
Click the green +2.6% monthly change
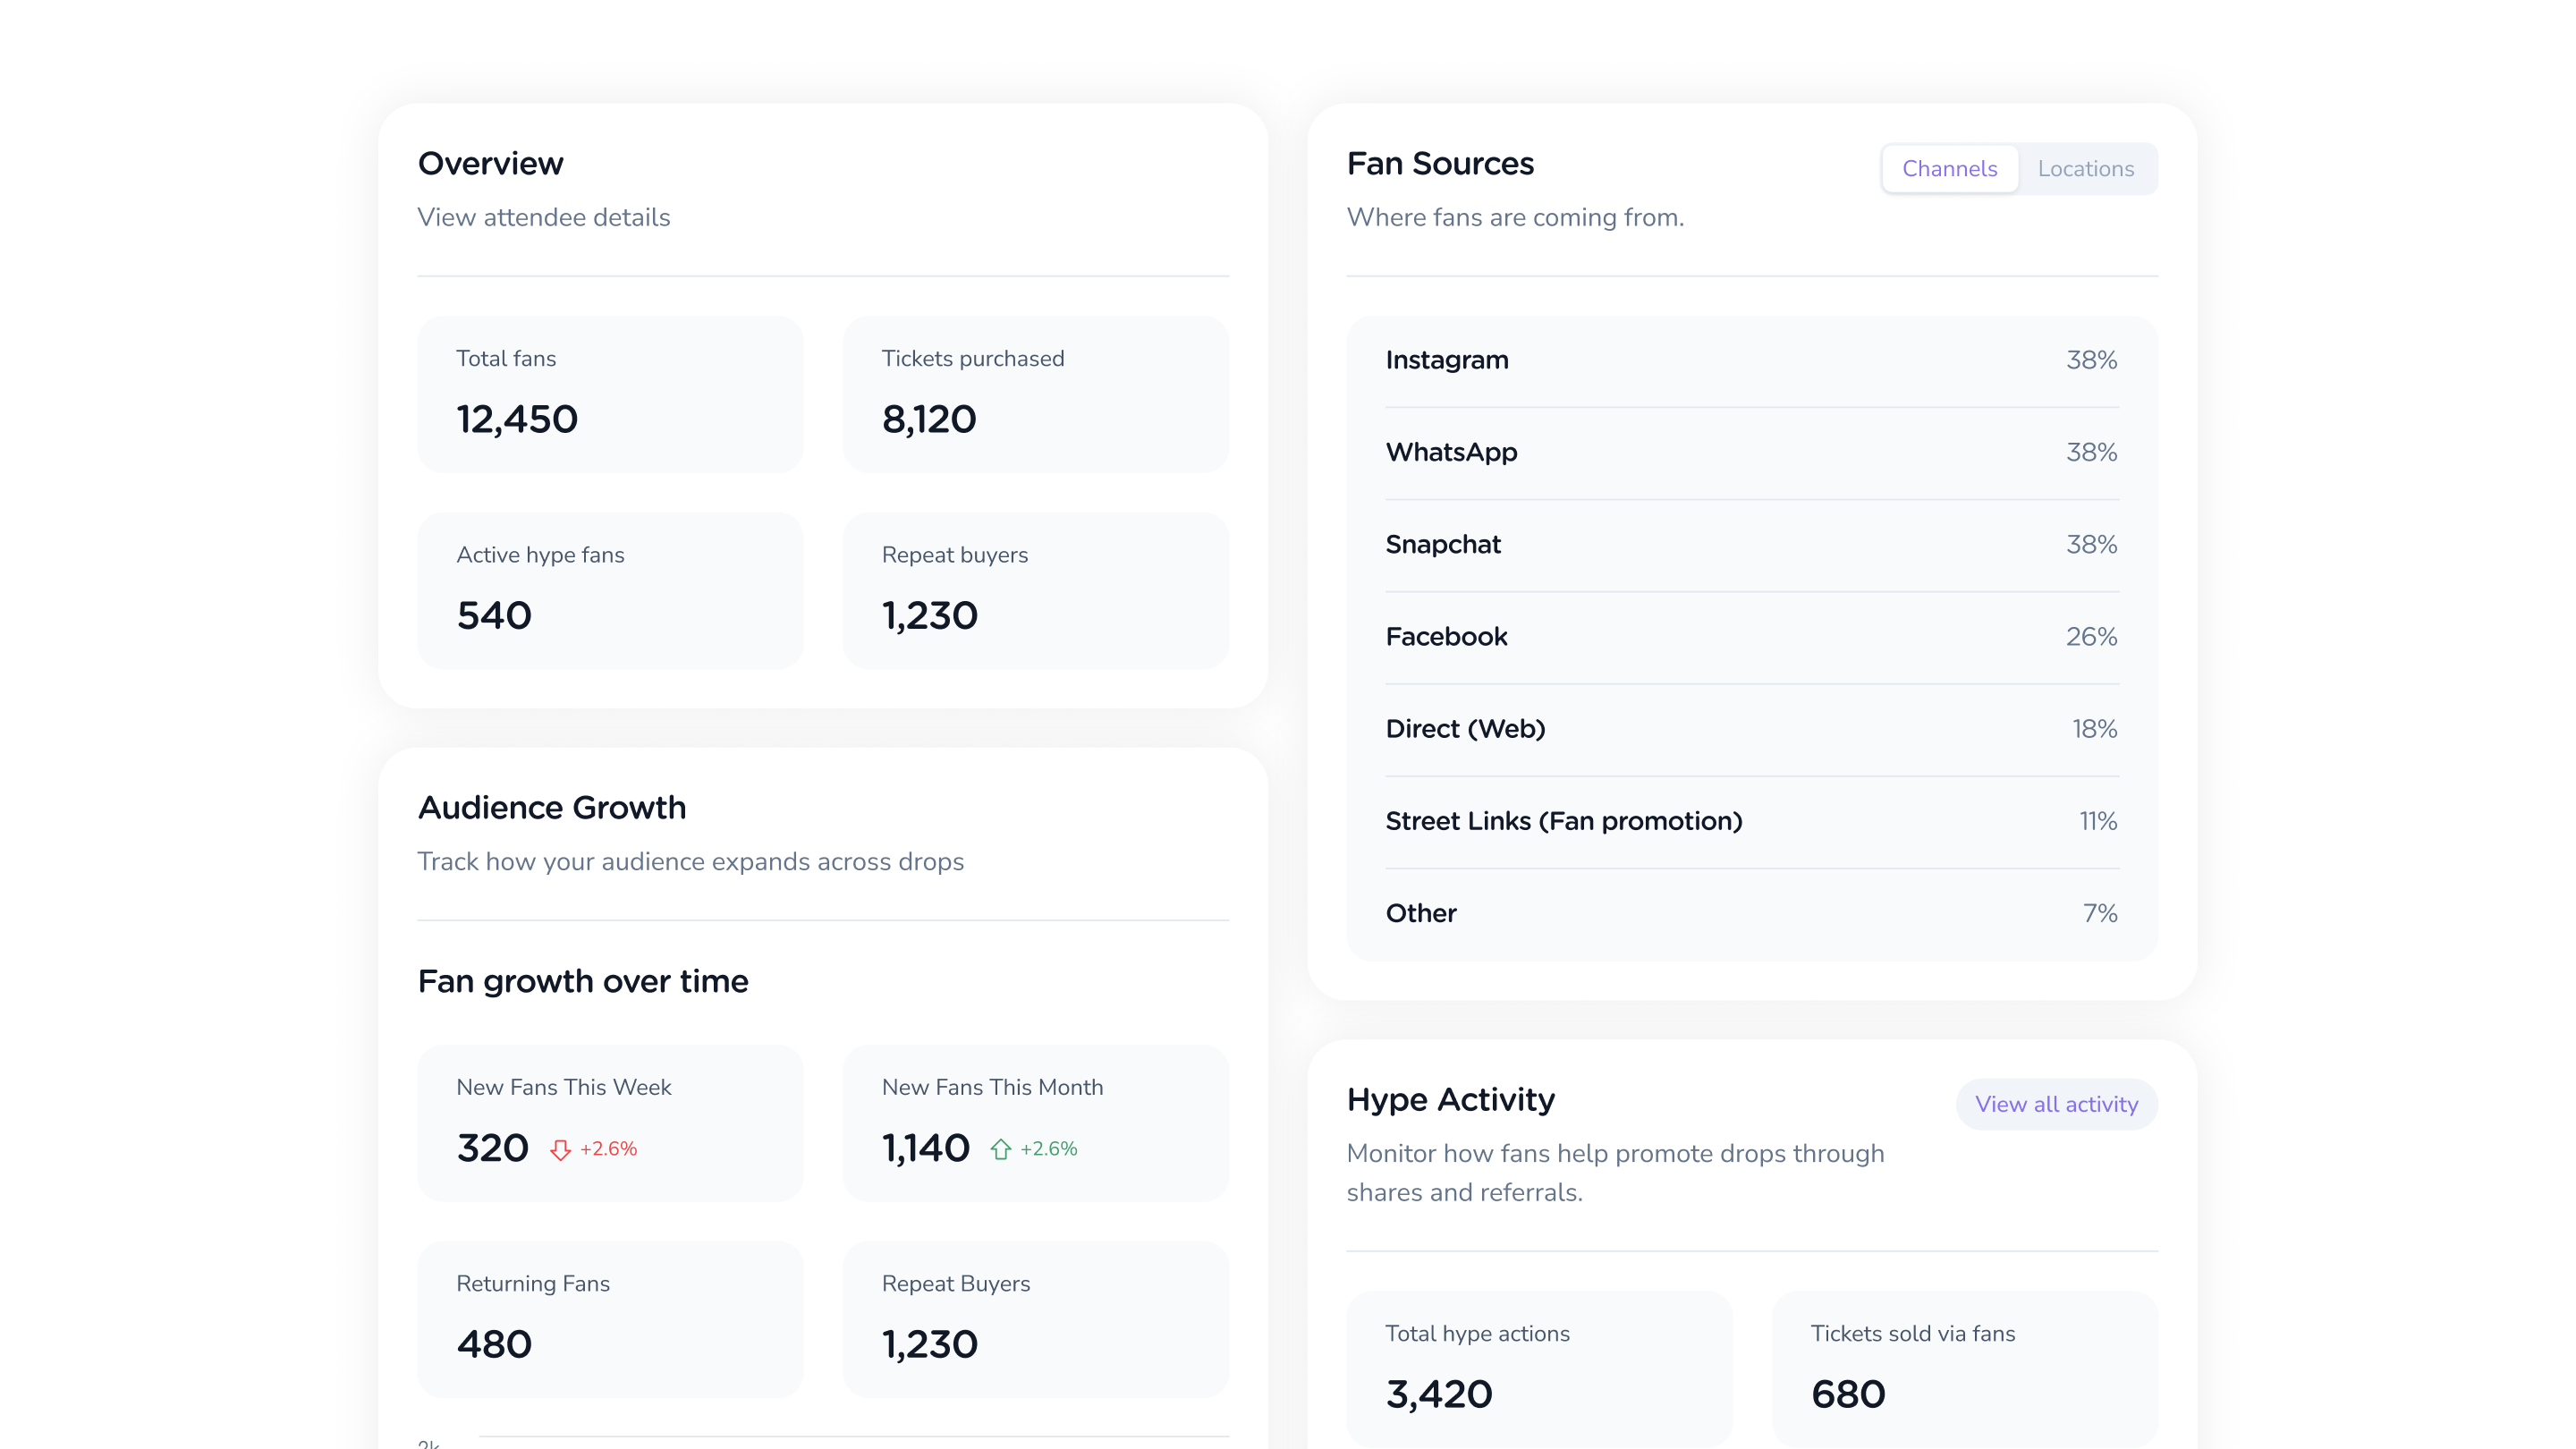point(1048,1149)
